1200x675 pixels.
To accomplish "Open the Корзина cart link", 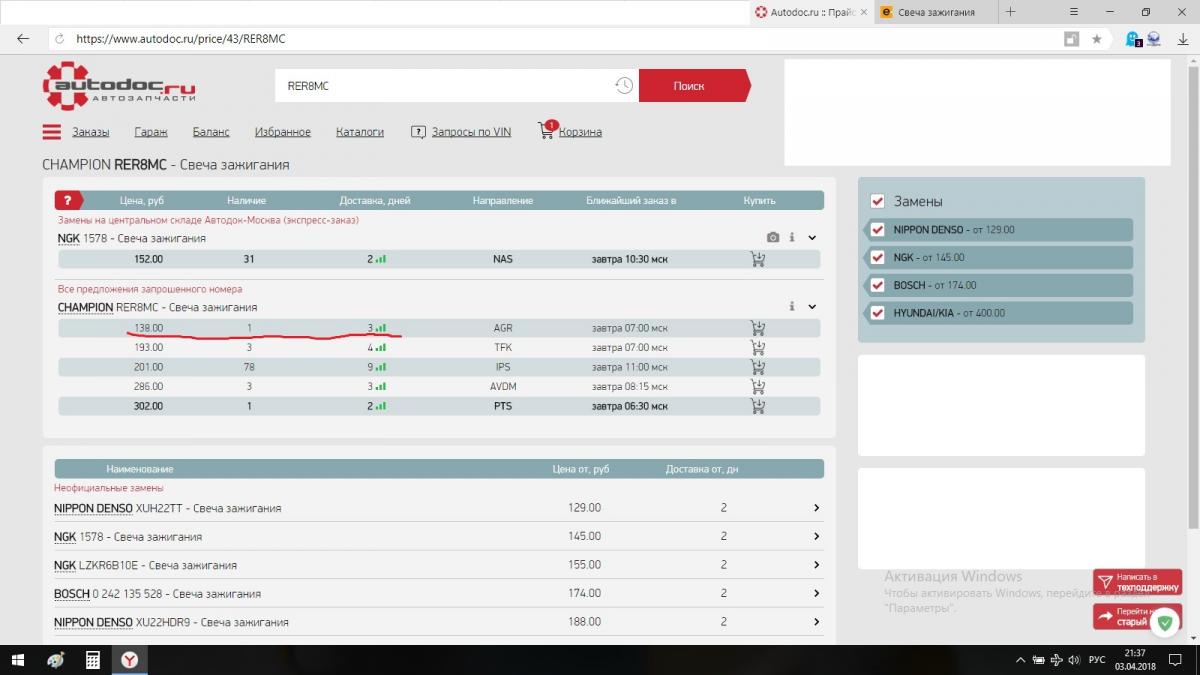I will pos(580,132).
